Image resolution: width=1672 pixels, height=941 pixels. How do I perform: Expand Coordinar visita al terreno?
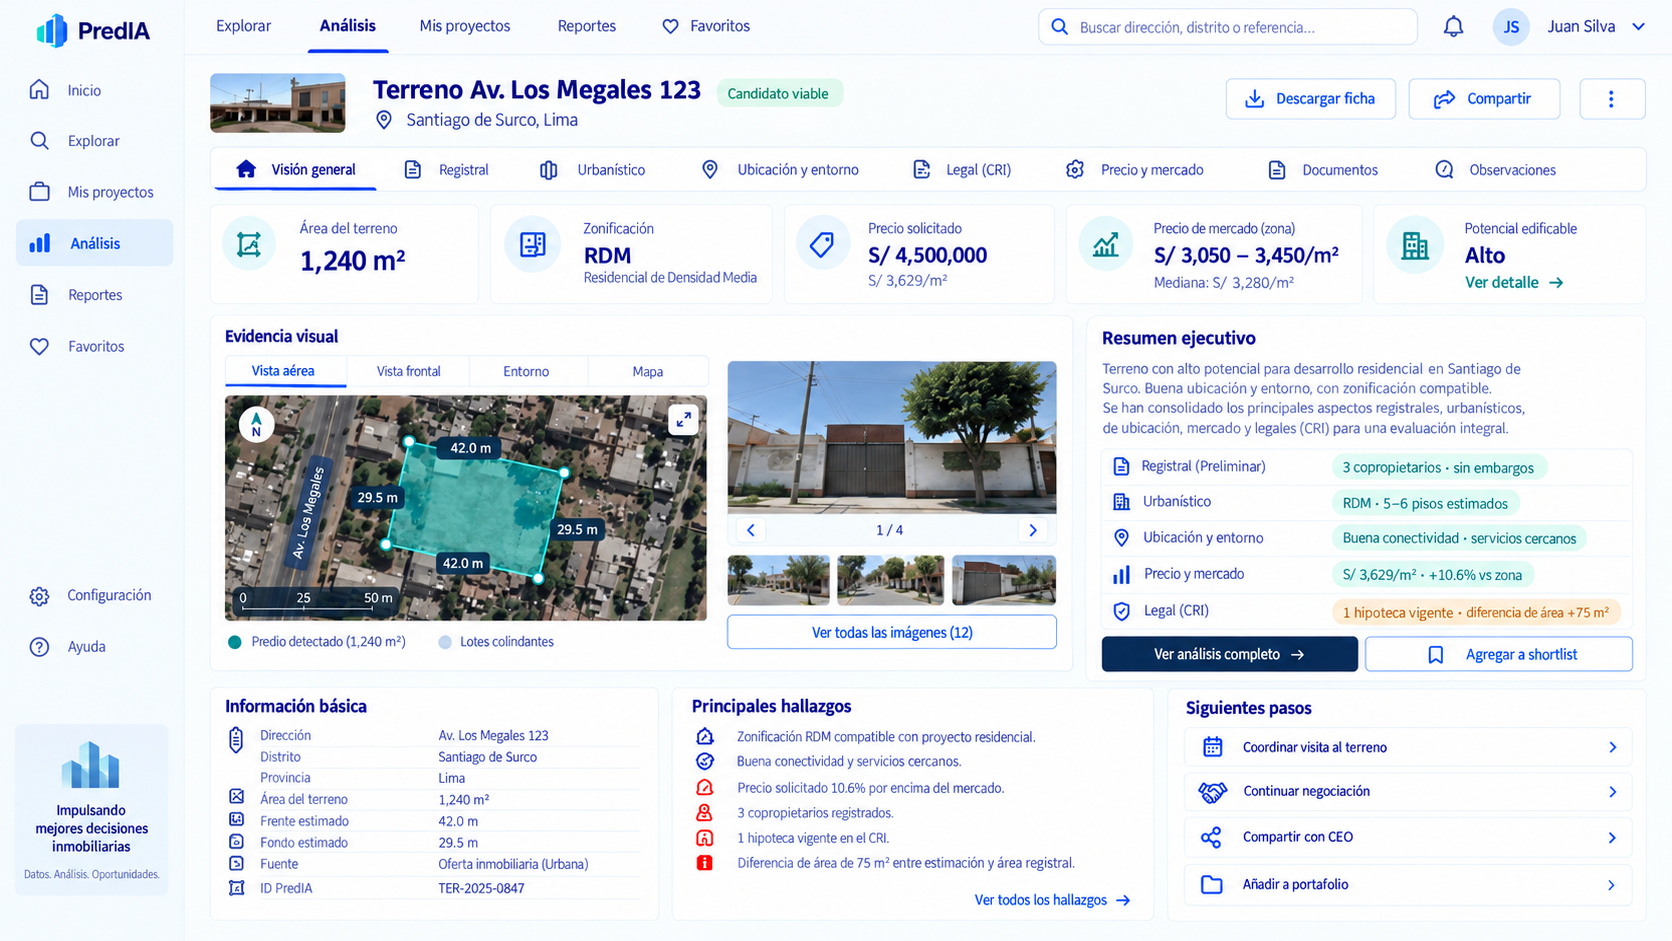pyautogui.click(x=1408, y=747)
